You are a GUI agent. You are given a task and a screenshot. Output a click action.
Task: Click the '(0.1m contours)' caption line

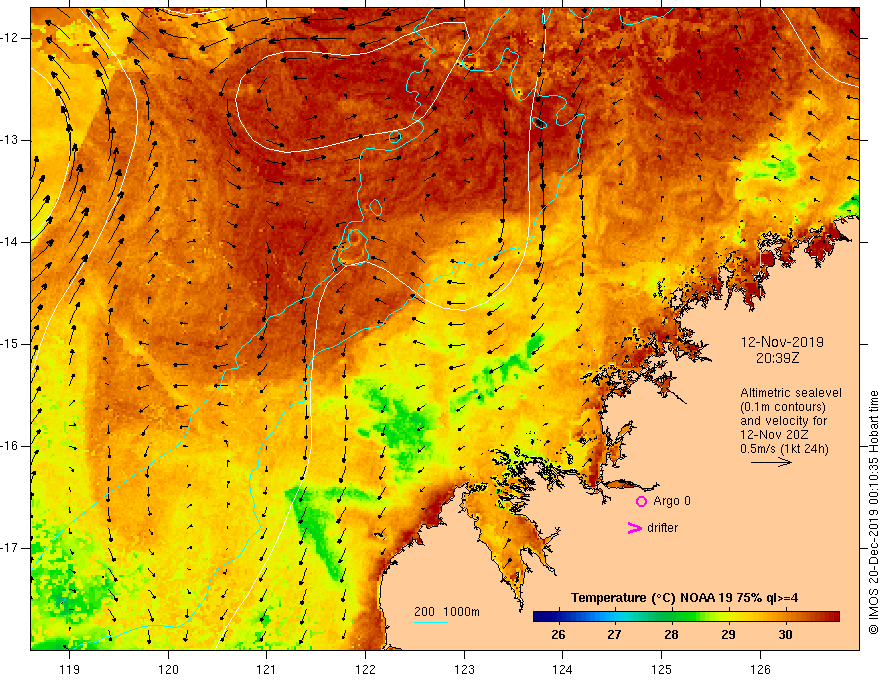point(783,407)
